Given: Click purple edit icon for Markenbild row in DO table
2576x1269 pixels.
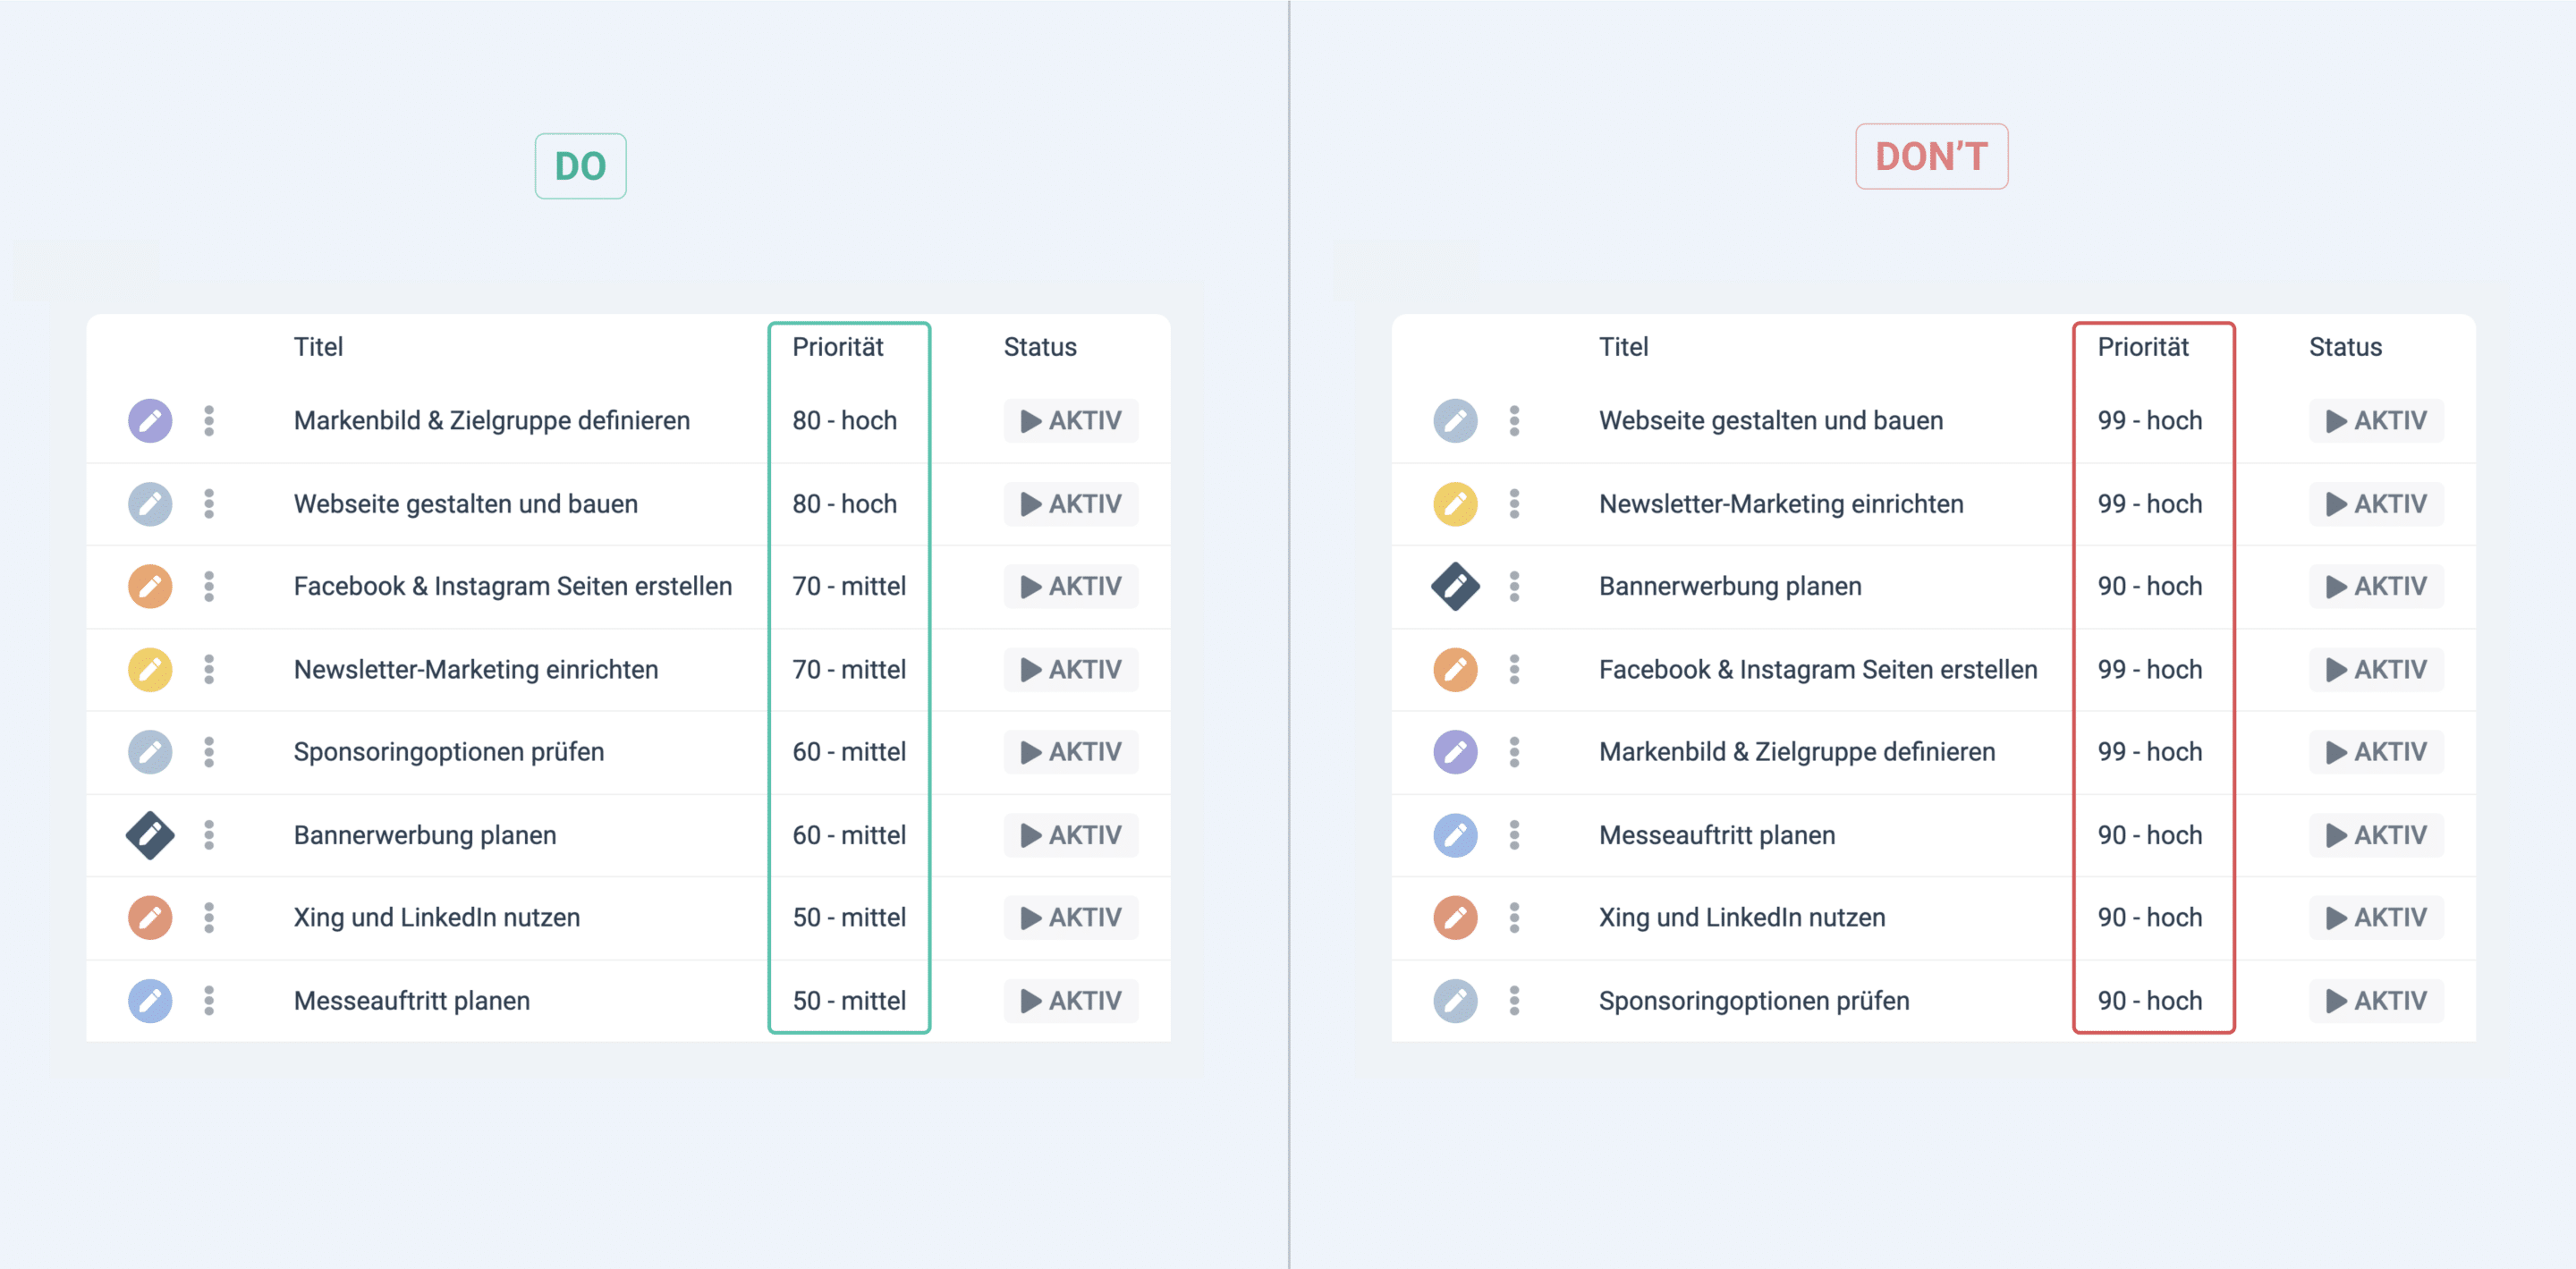Looking at the screenshot, I should tap(150, 421).
